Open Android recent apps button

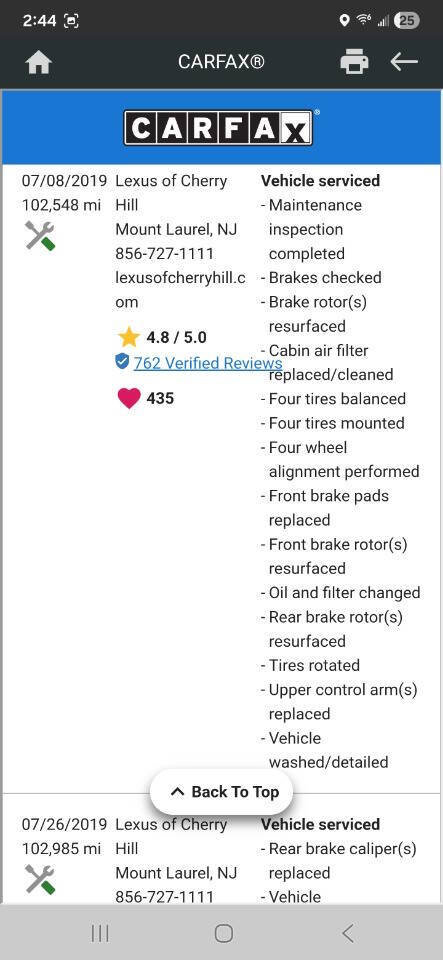point(100,933)
